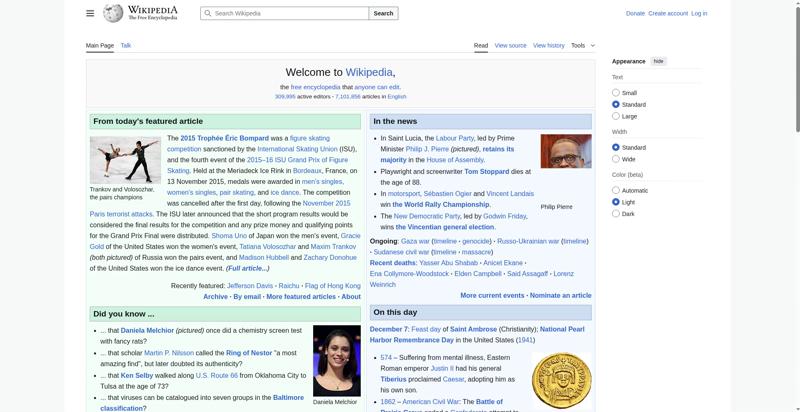Open the hamburger main menu icon
Image resolution: width=800 pixels, height=412 pixels.
pos(90,13)
